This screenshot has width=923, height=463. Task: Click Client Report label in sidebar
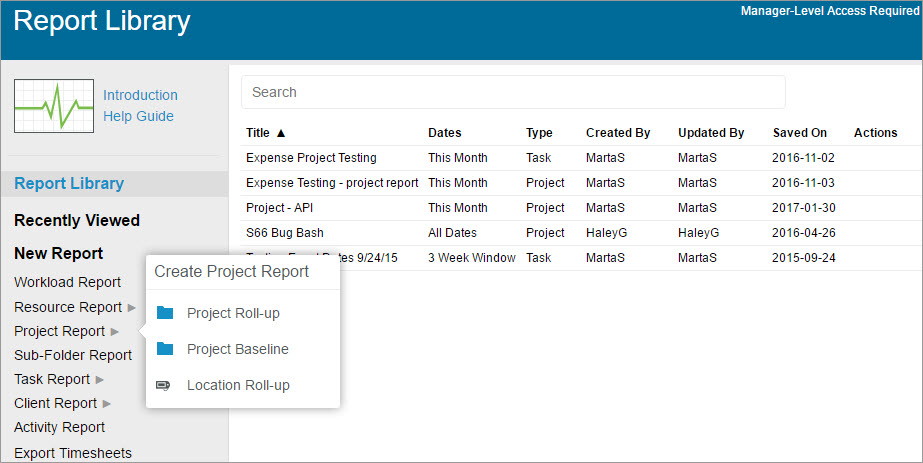[x=55, y=403]
